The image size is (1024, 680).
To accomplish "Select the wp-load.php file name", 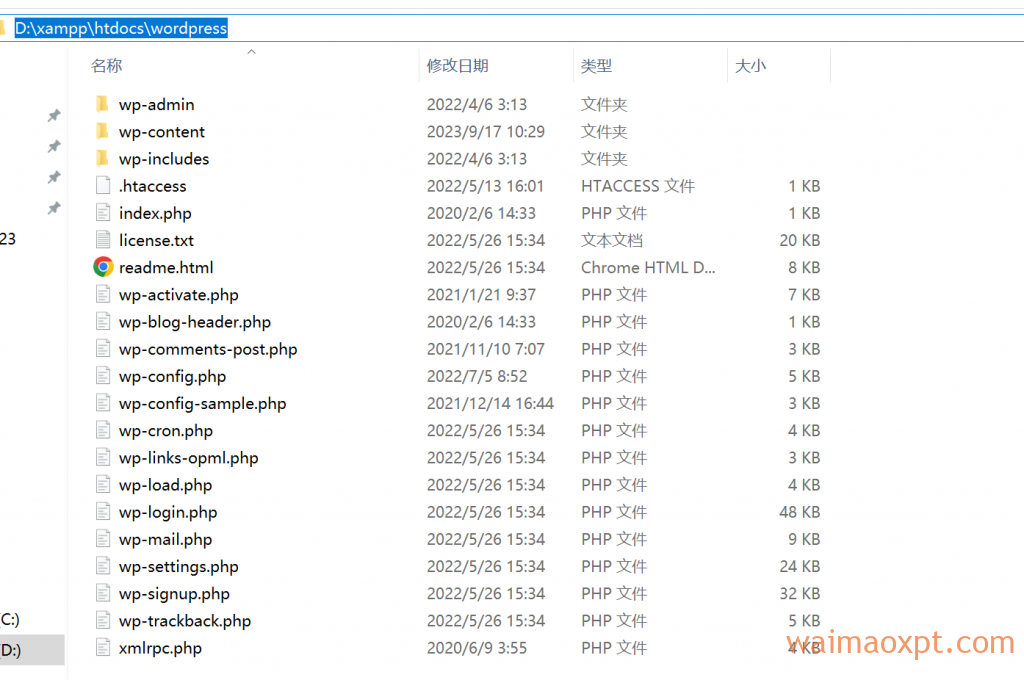I will (166, 485).
